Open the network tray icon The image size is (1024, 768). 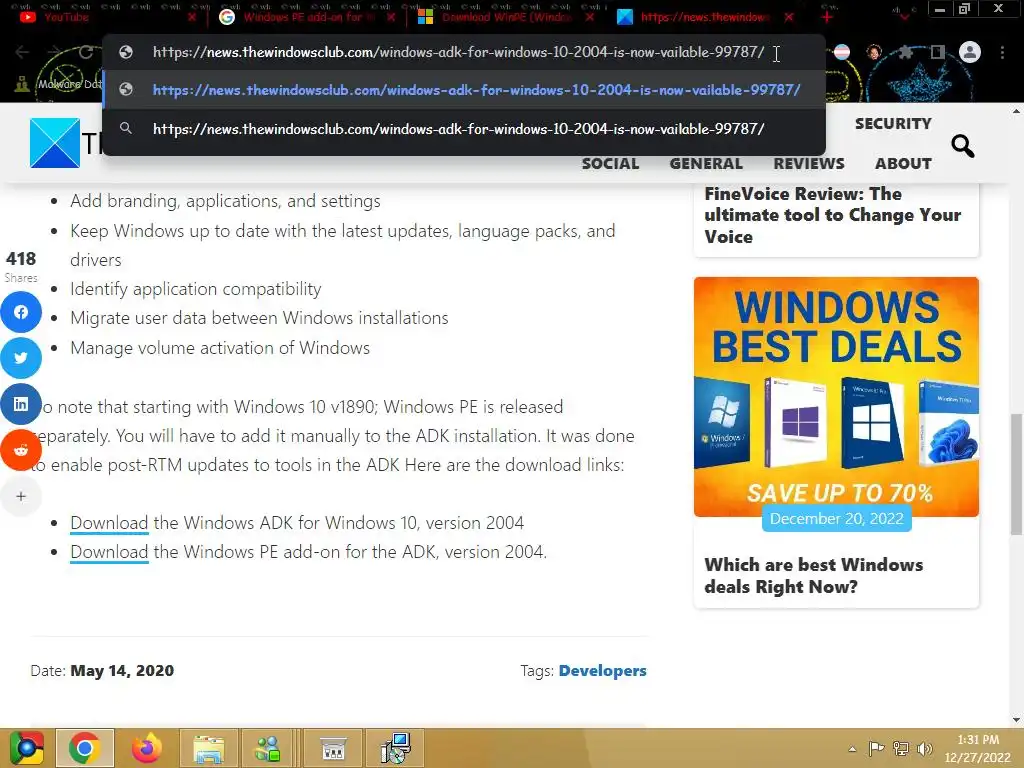tap(901, 748)
